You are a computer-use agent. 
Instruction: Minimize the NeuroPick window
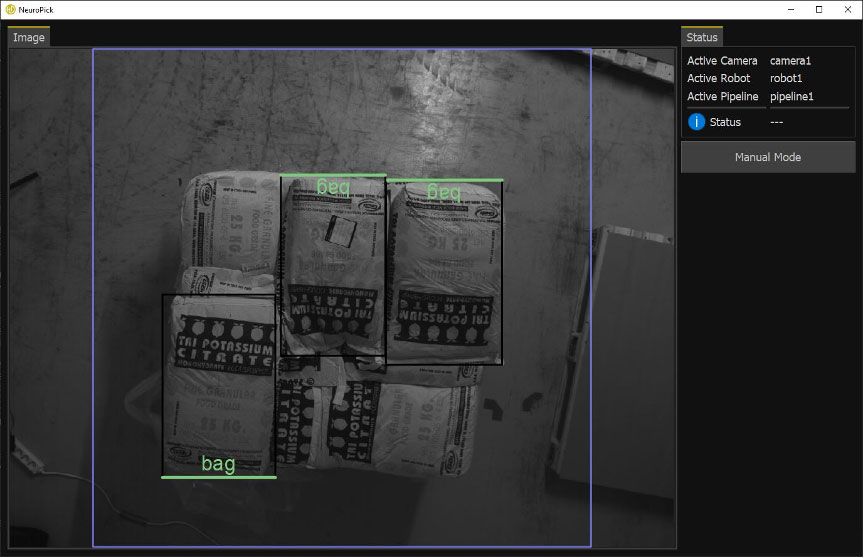click(791, 9)
